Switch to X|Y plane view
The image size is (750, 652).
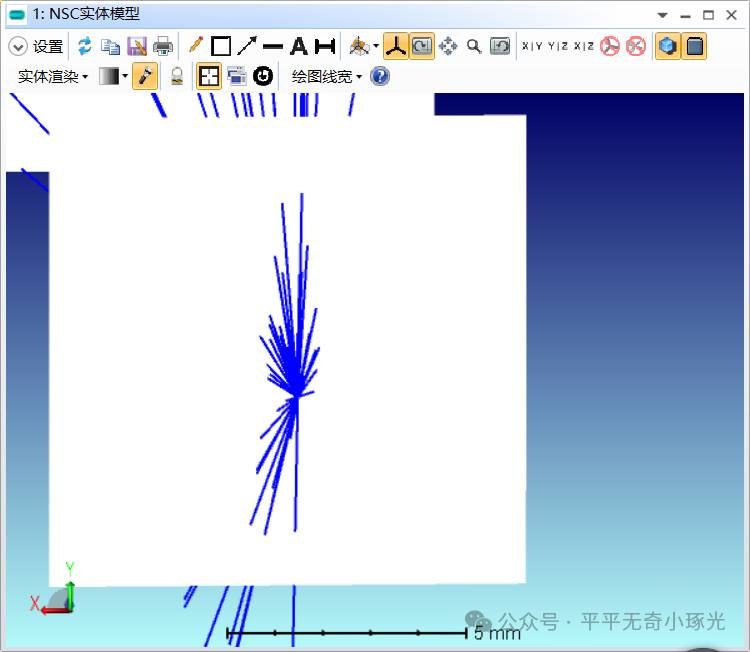tap(532, 46)
